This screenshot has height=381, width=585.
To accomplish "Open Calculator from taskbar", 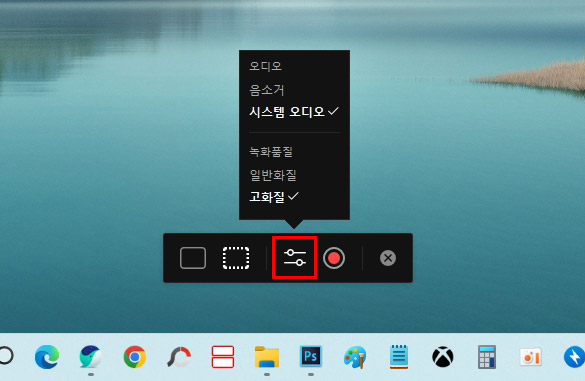I will click(487, 357).
